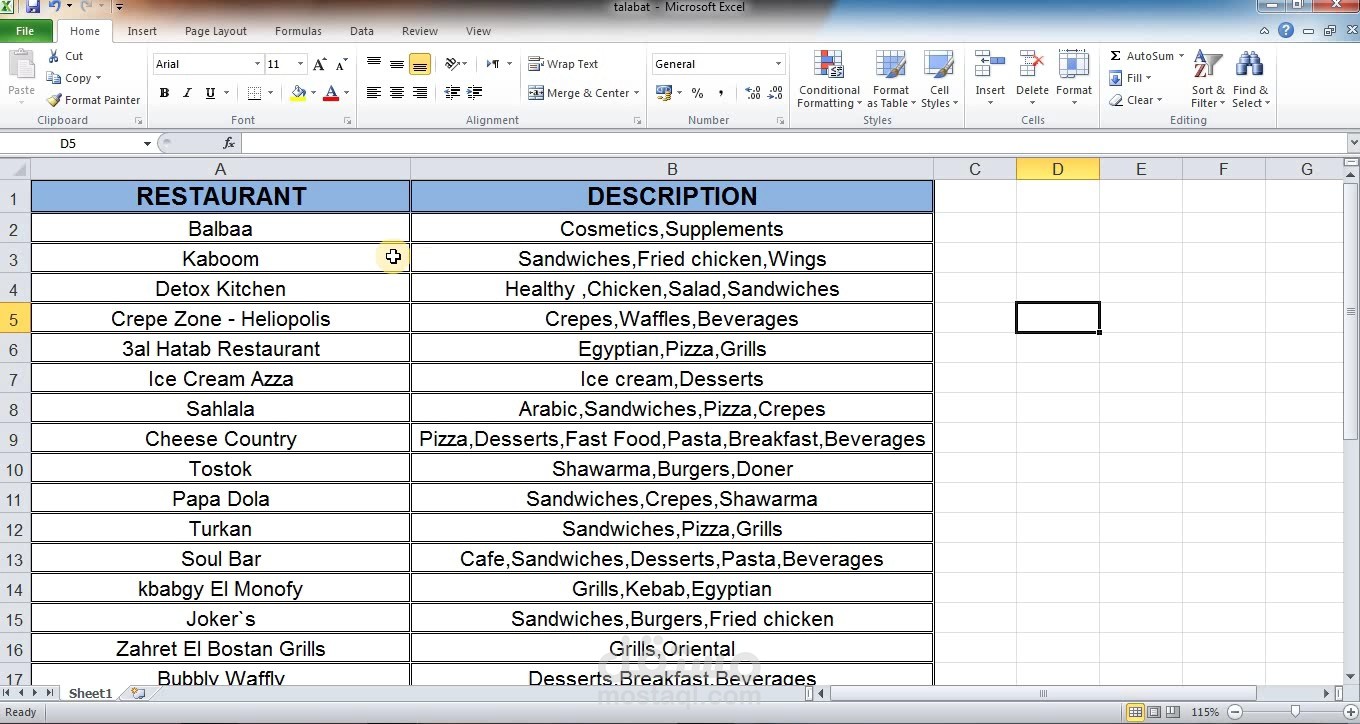Open Merge & Center dropdown arrow
The height and width of the screenshot is (724, 1360).
click(x=638, y=93)
